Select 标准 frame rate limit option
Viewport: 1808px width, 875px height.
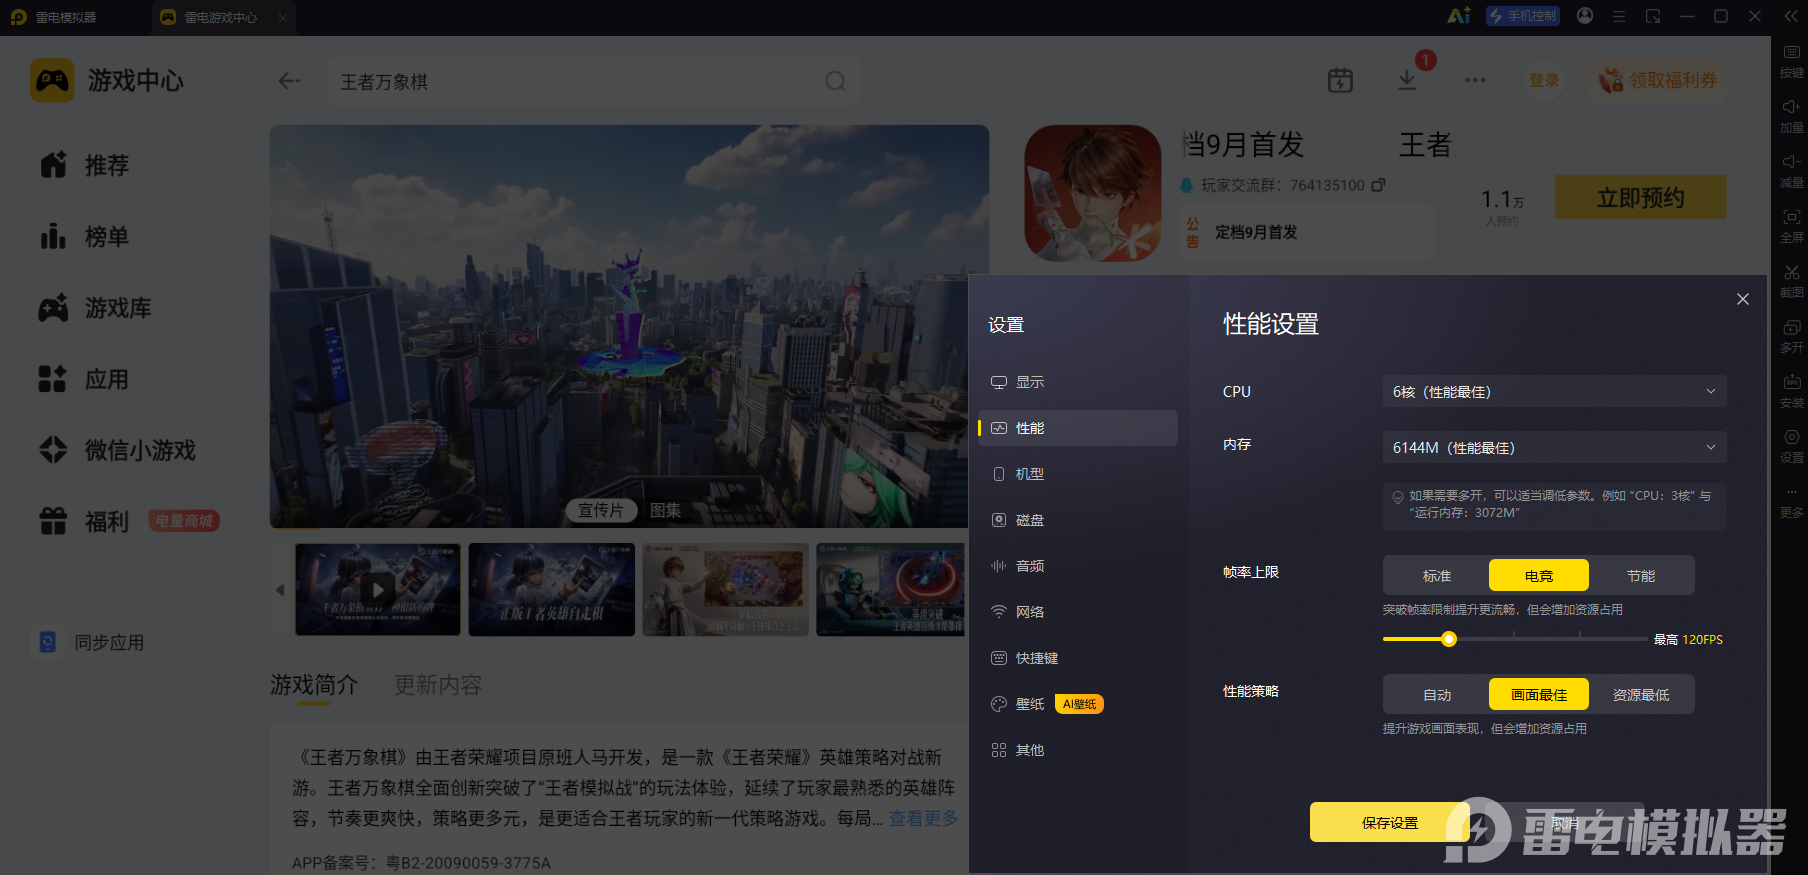click(1437, 575)
